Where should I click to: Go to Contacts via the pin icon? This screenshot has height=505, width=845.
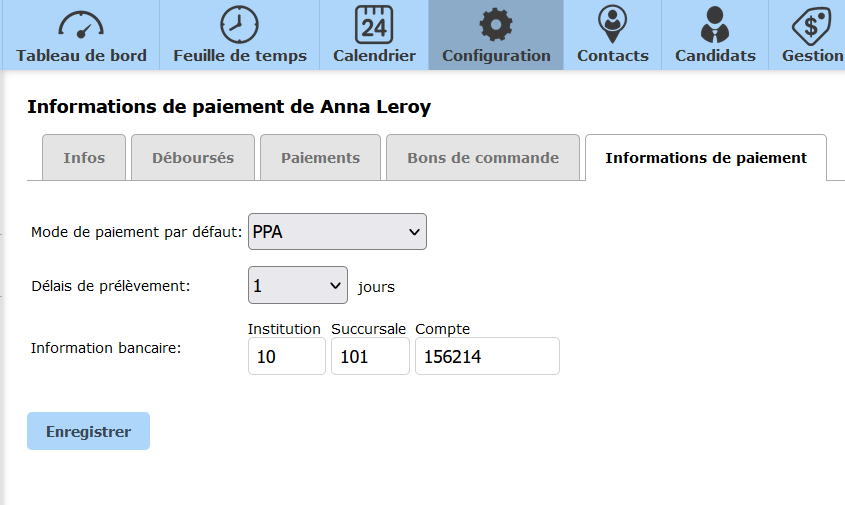click(x=612, y=24)
